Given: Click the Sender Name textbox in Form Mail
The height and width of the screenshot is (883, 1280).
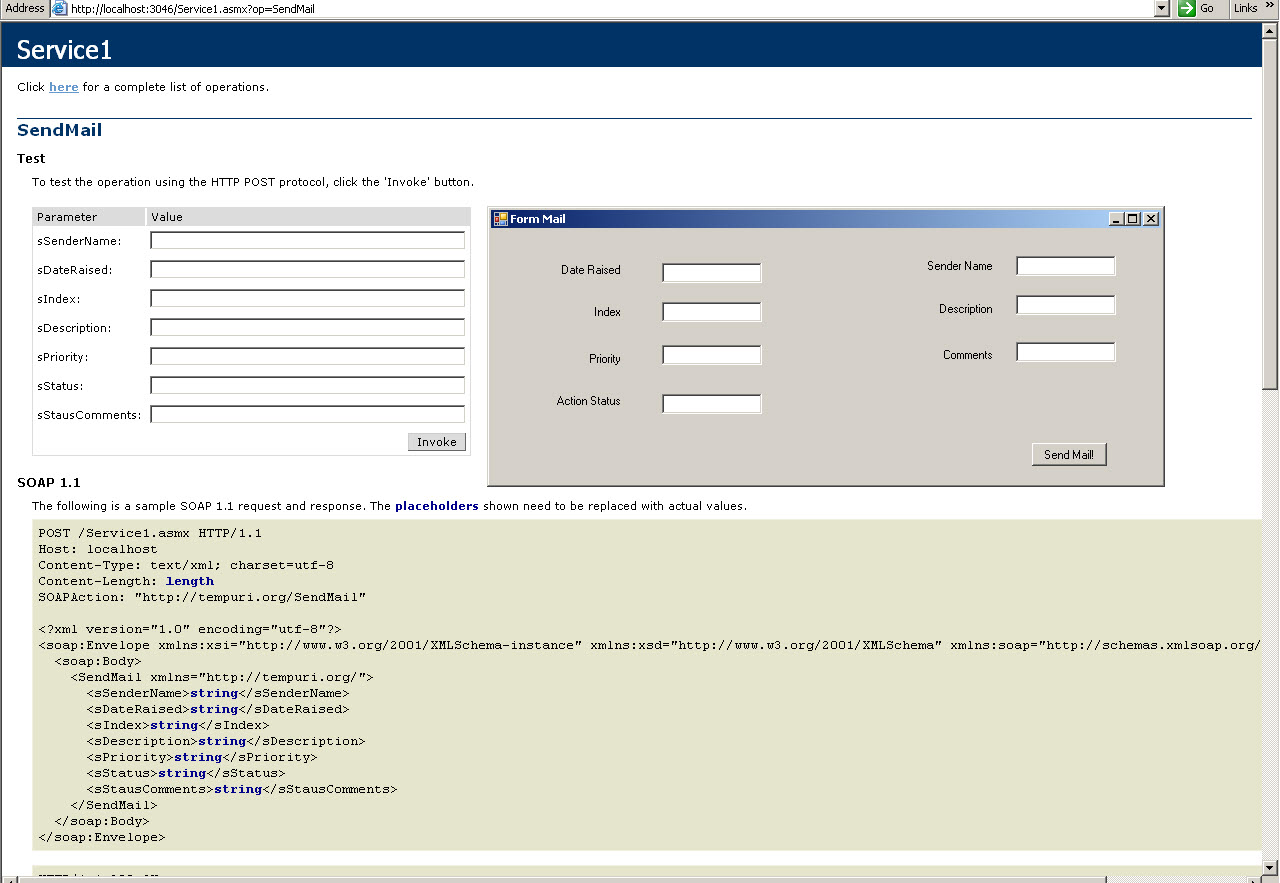Looking at the screenshot, I should (1066, 266).
